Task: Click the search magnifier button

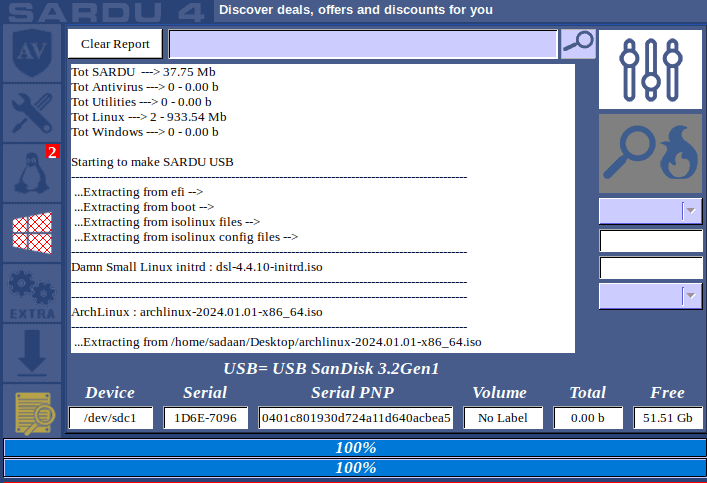Action: coord(578,44)
